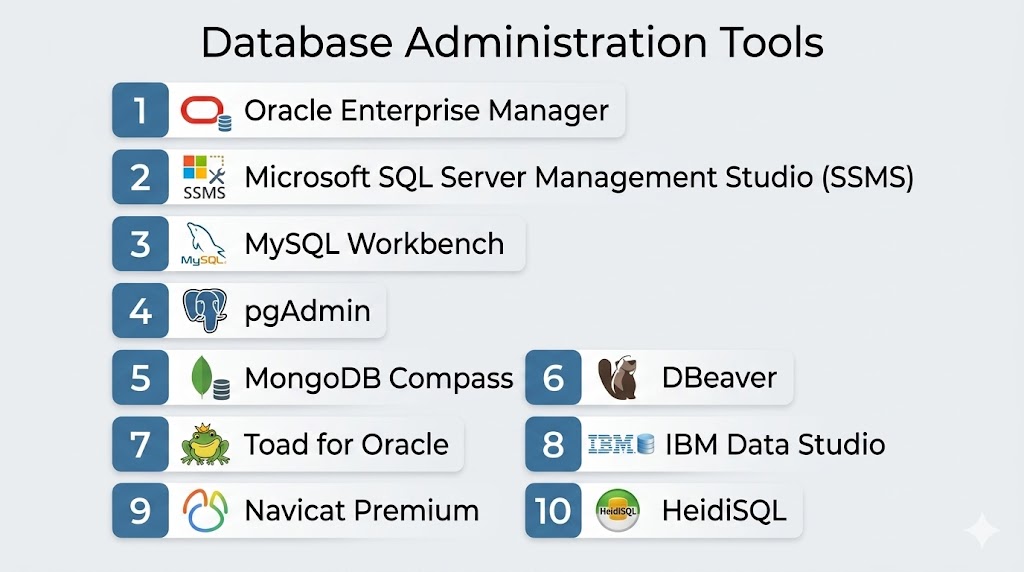Click the sparkle star in bottom corner
This screenshot has width=1024, height=572.
(982, 530)
